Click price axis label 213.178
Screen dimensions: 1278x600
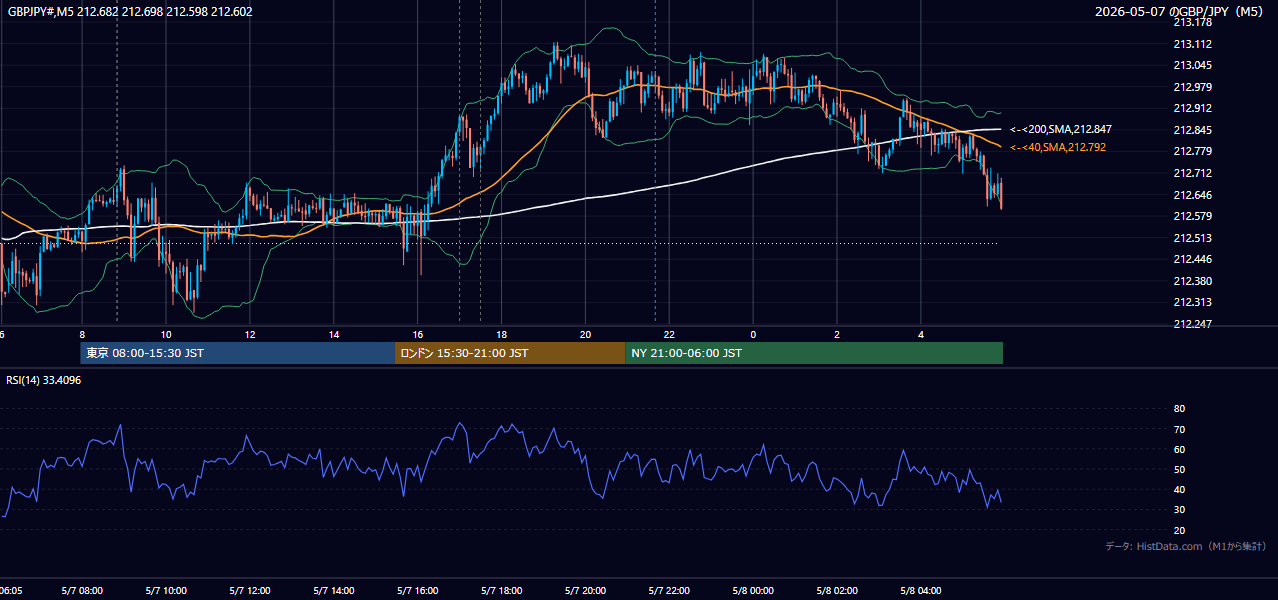click(x=1192, y=22)
